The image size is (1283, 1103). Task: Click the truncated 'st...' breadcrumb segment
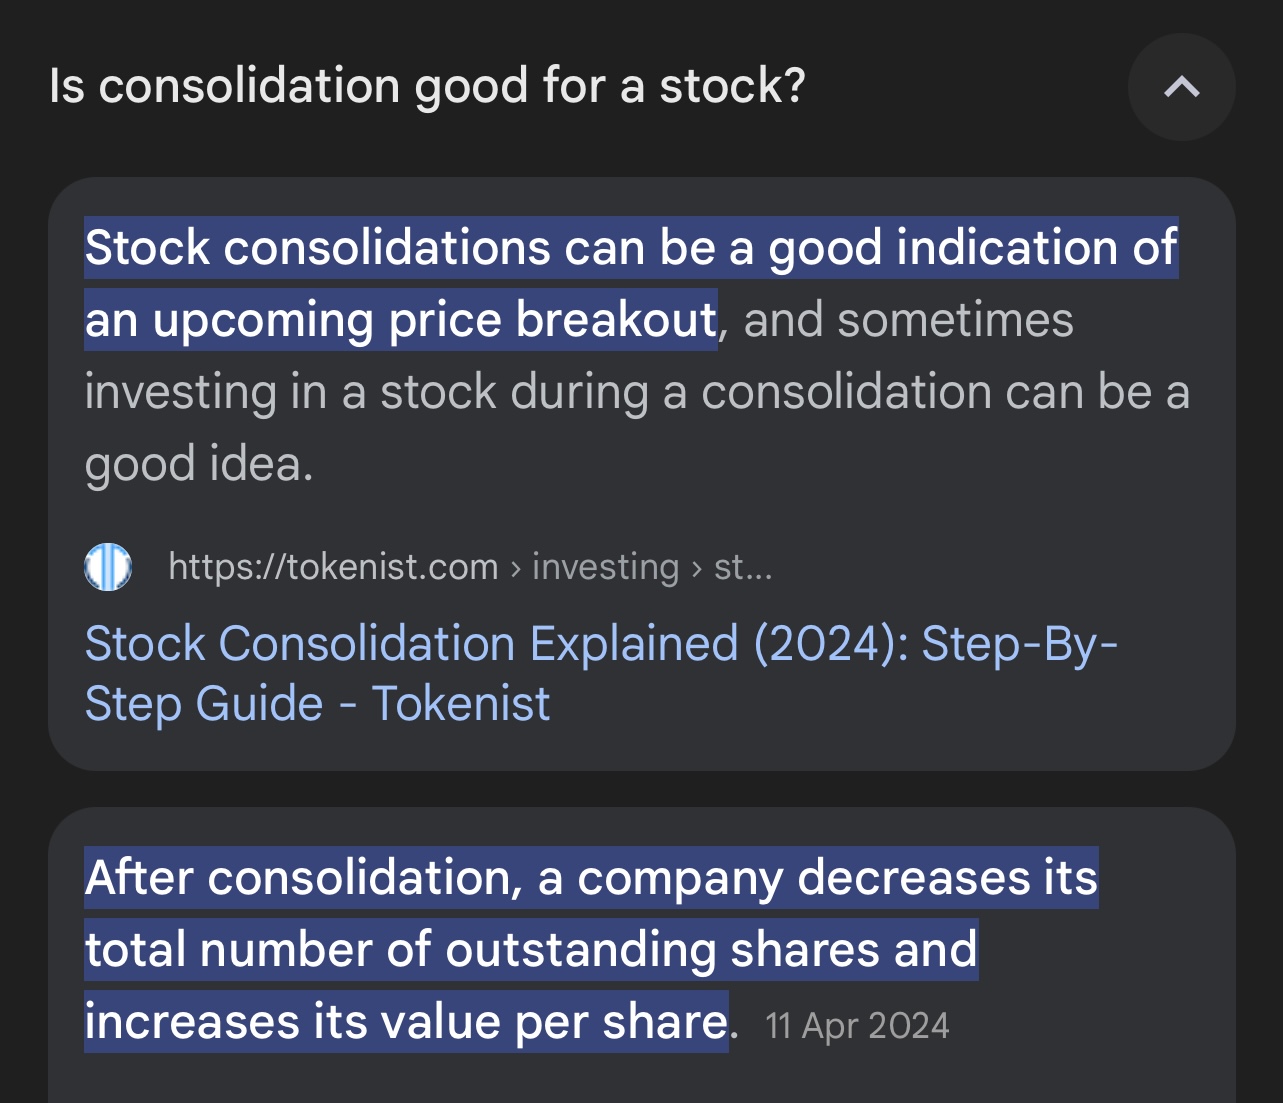point(743,567)
